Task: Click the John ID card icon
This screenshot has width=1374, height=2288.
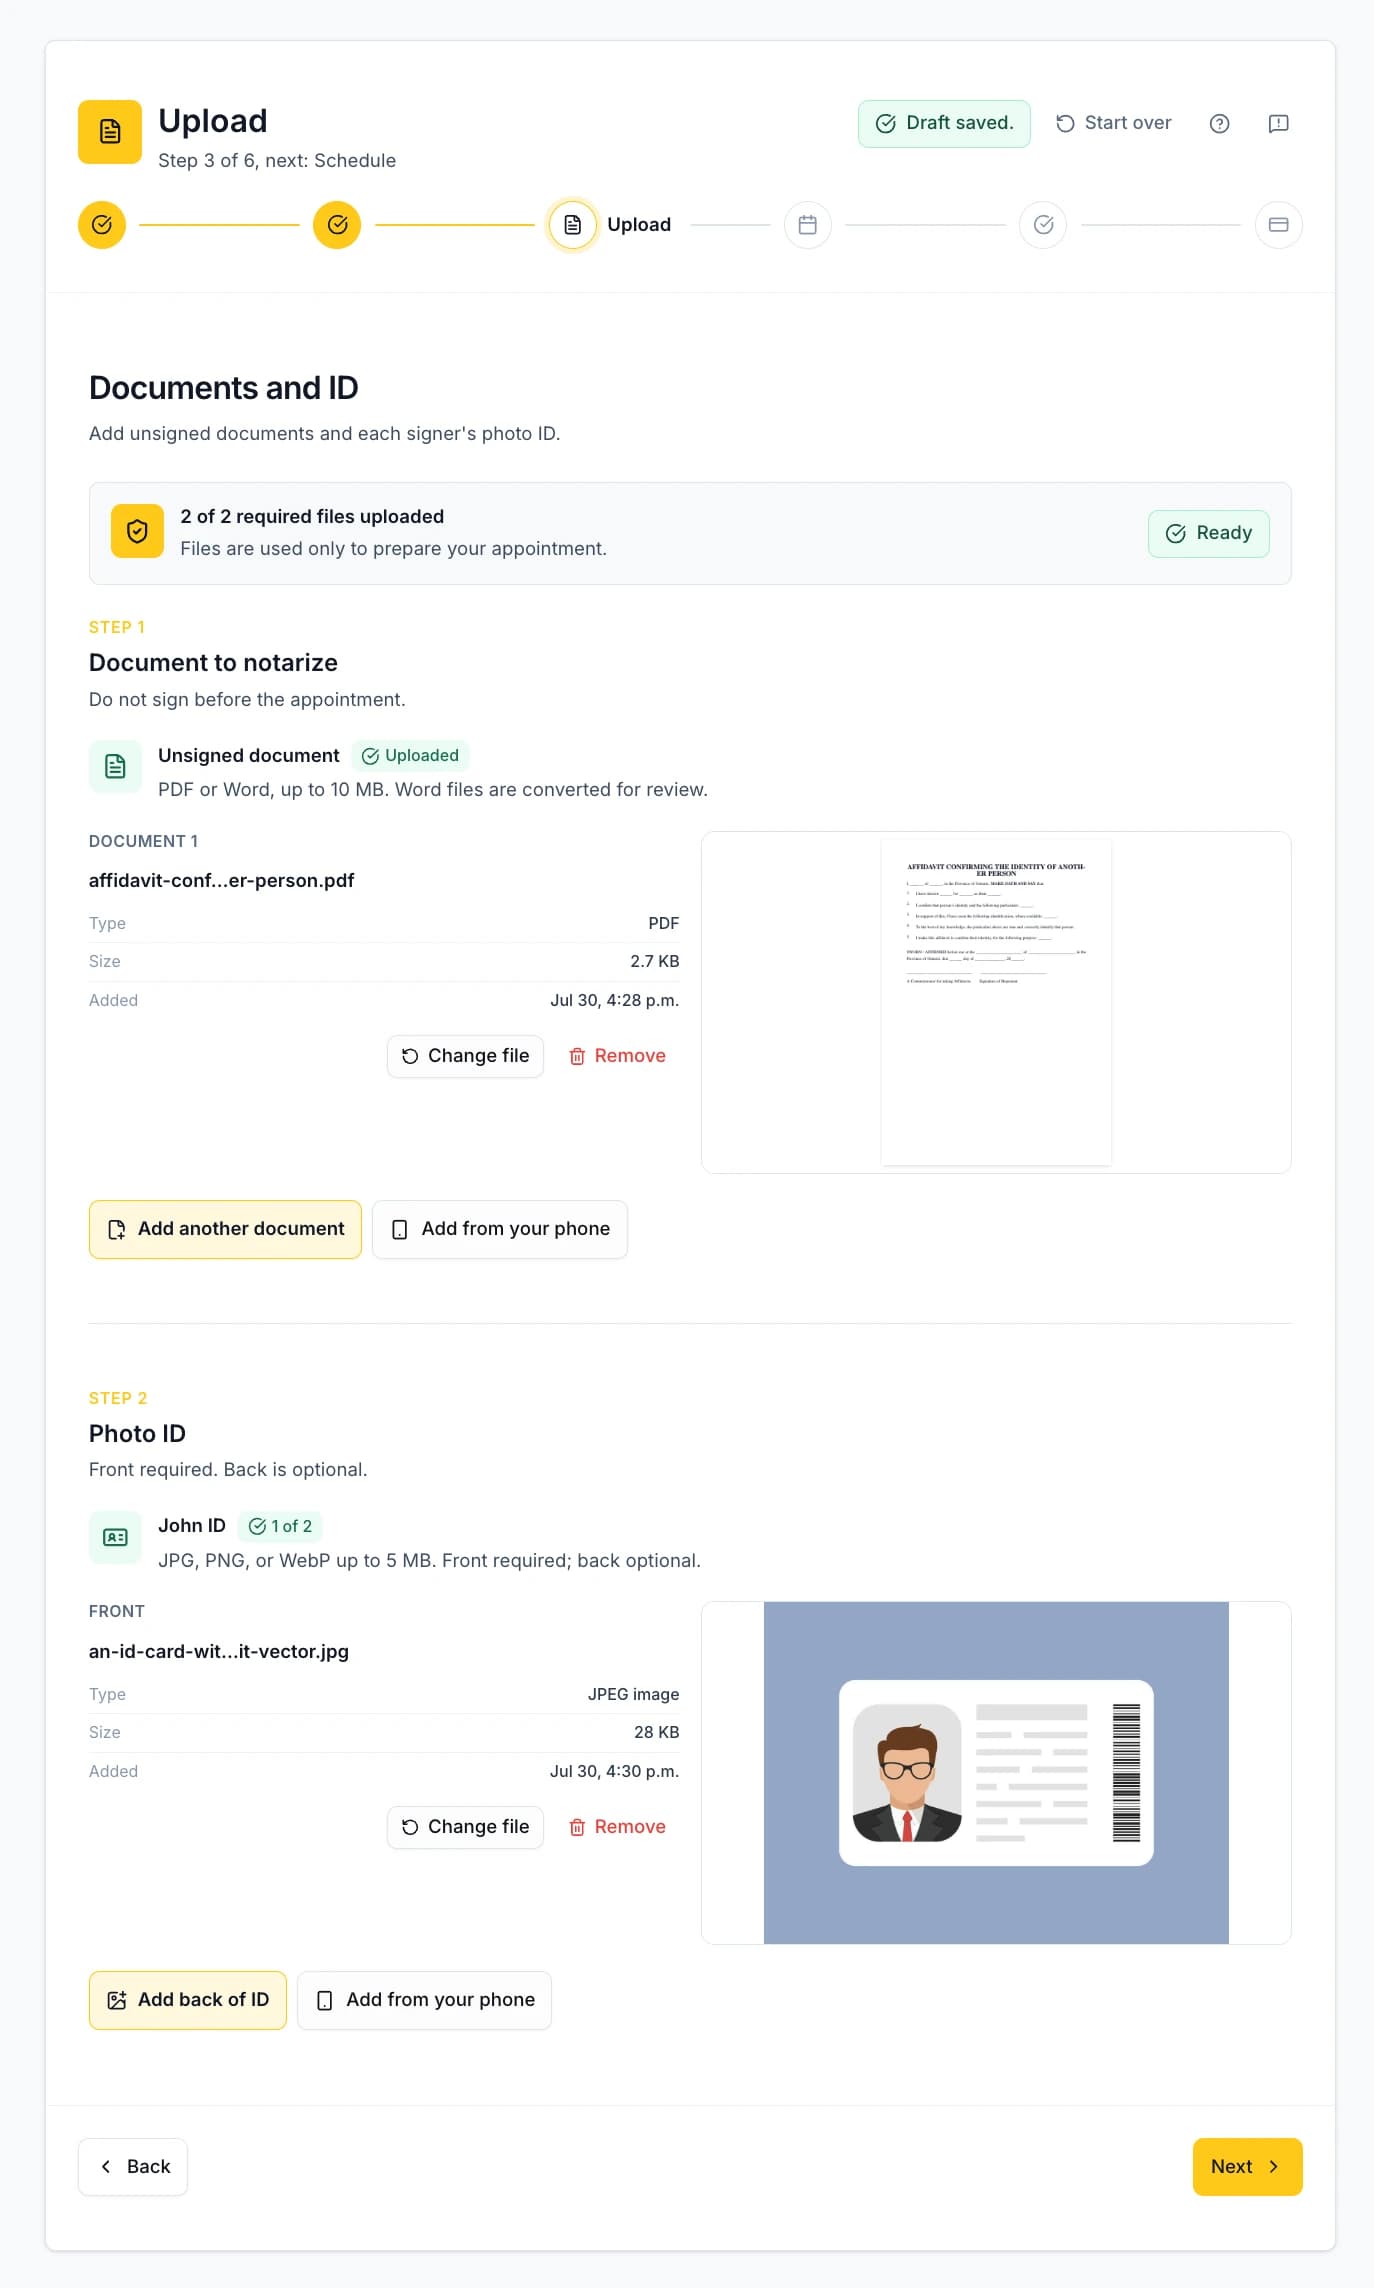Action: (115, 1537)
